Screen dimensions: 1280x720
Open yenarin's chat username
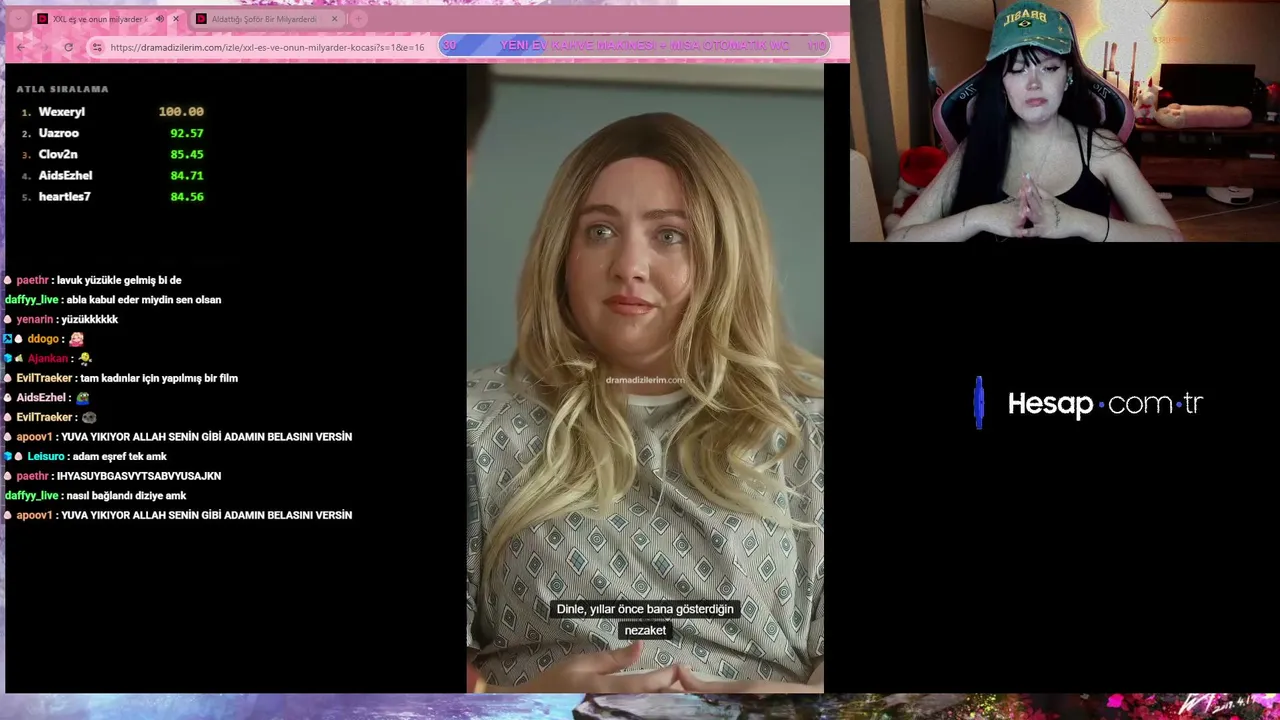click(x=35, y=319)
